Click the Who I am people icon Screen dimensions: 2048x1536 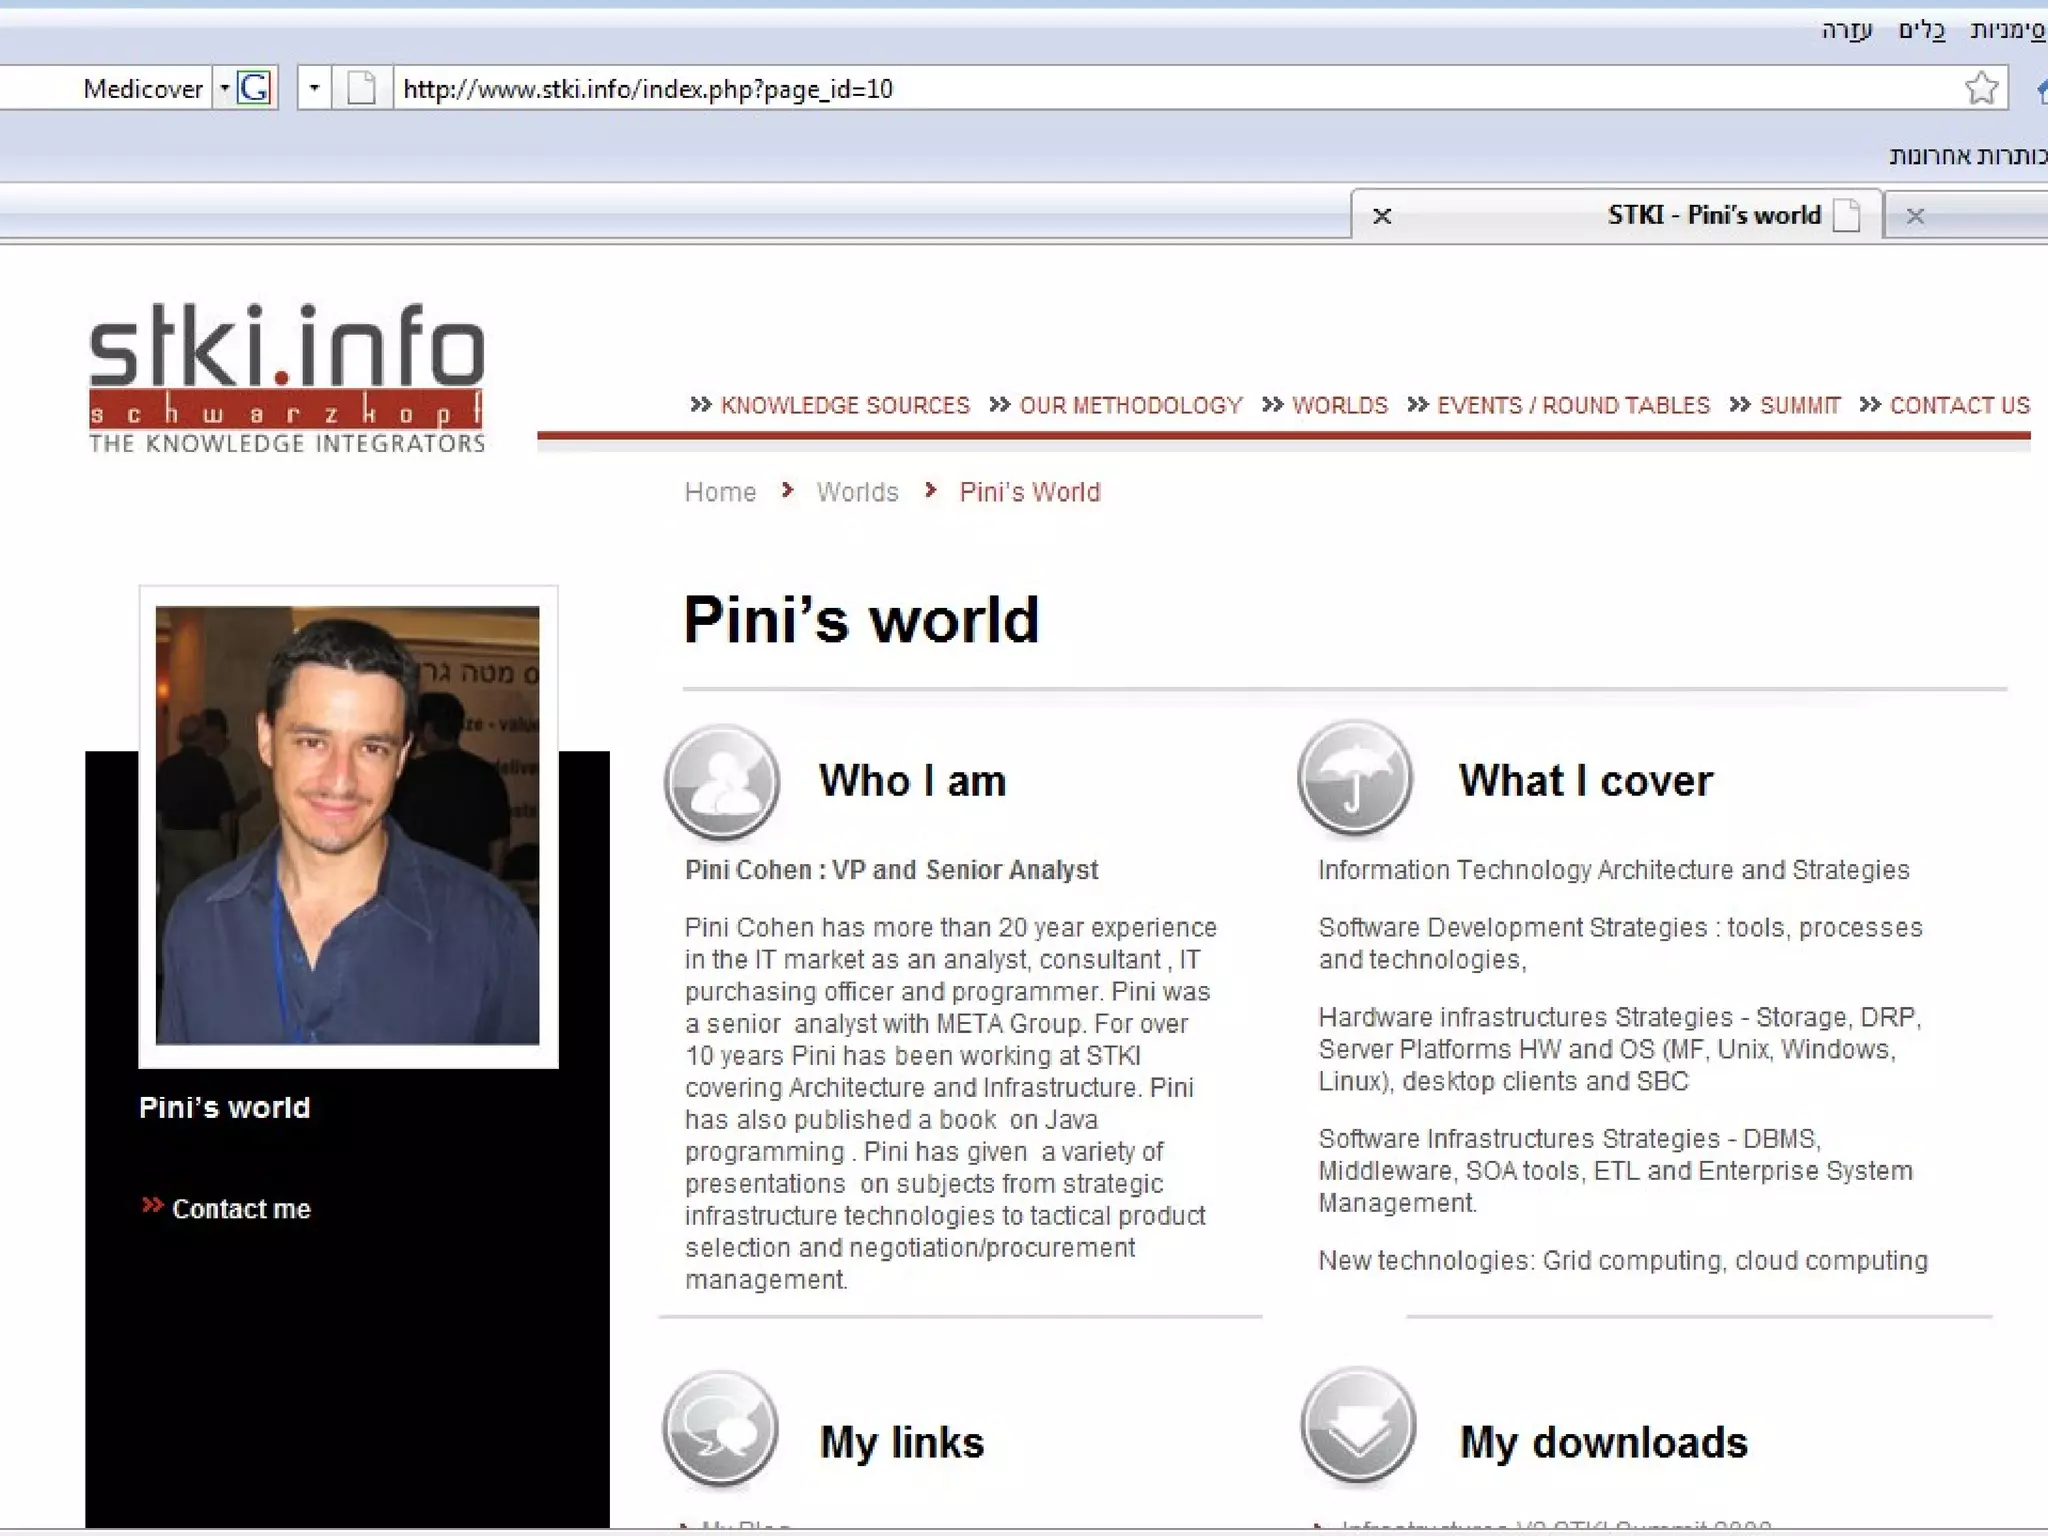tap(722, 781)
